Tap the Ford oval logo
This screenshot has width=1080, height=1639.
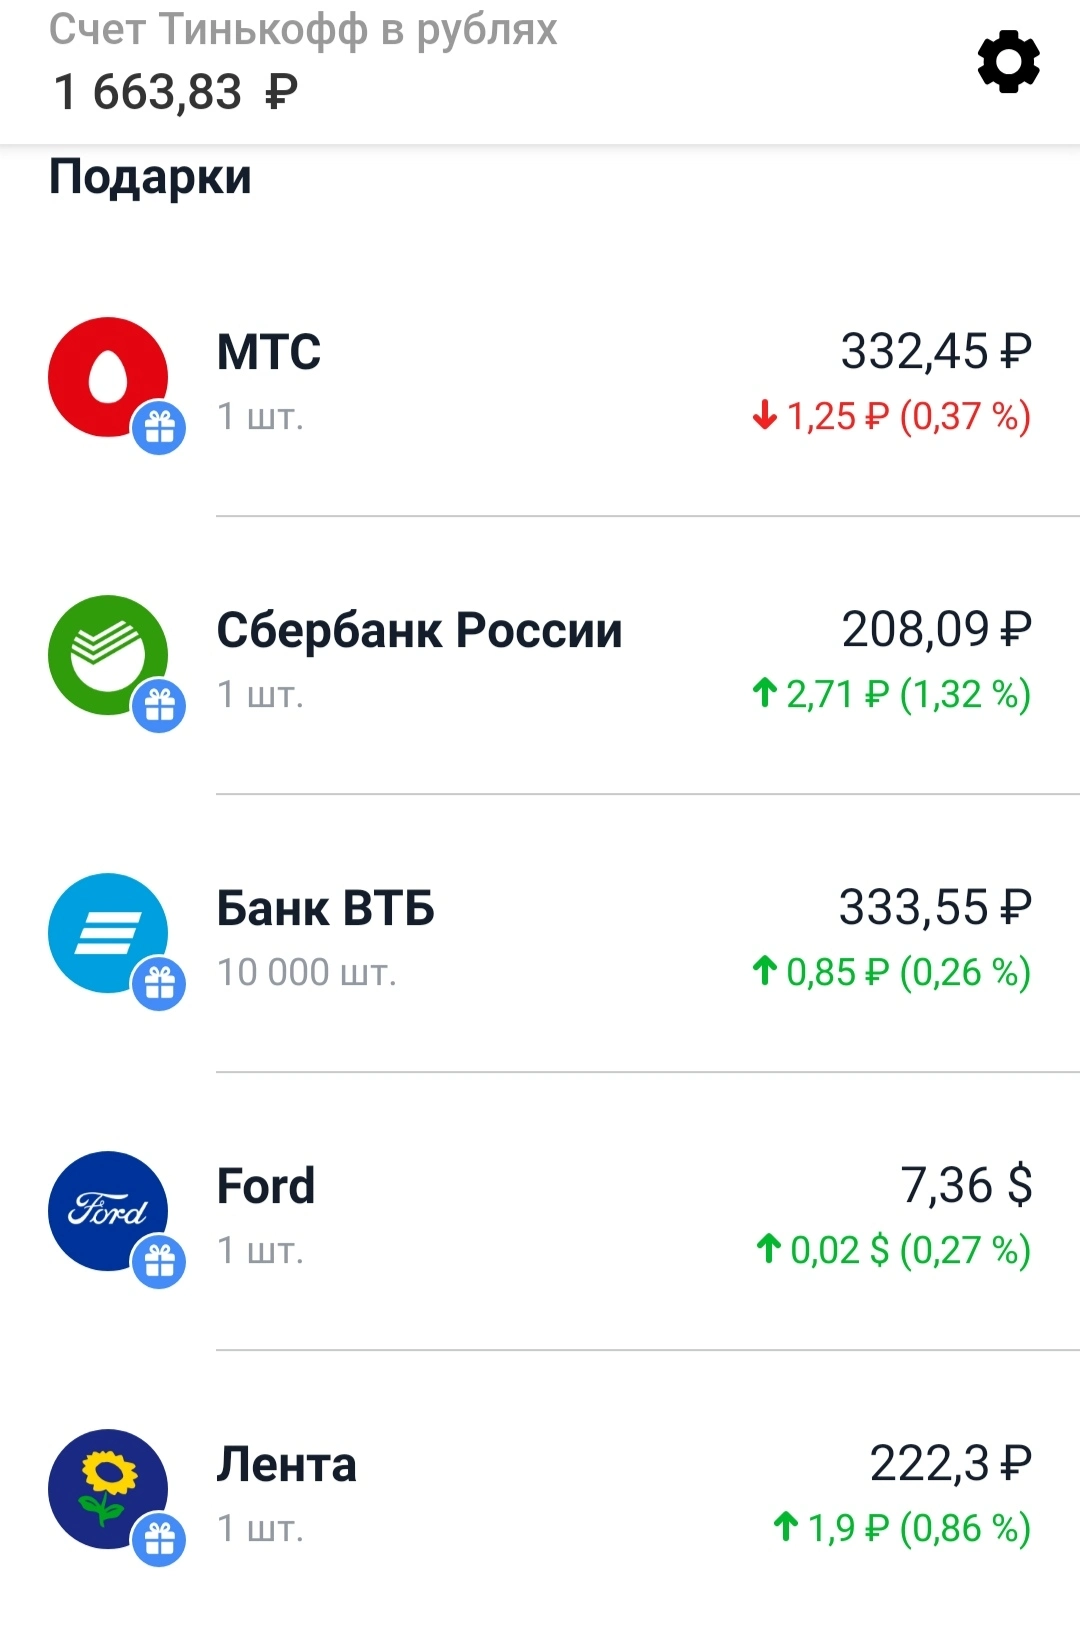point(108,1211)
